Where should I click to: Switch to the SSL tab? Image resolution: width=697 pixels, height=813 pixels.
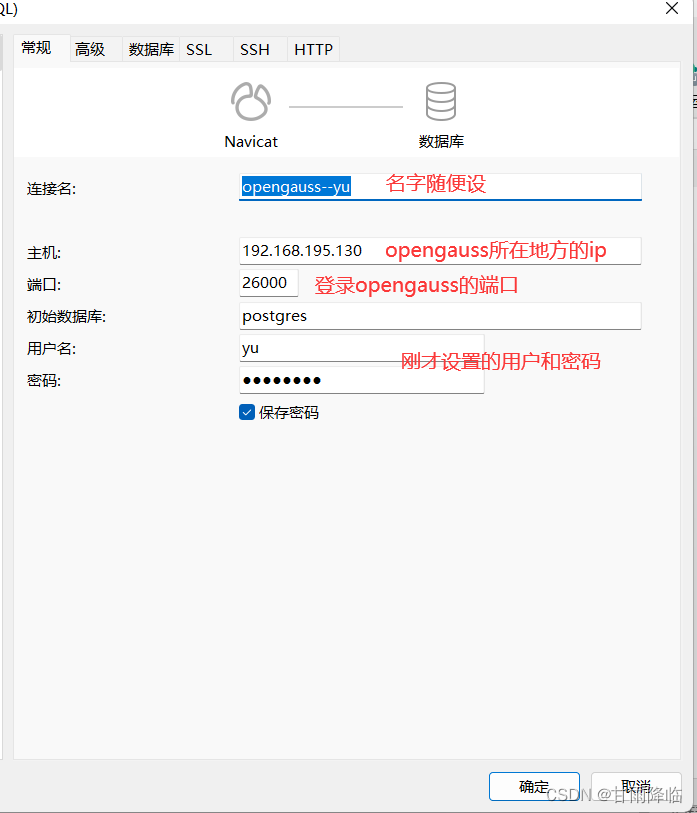click(x=206, y=49)
